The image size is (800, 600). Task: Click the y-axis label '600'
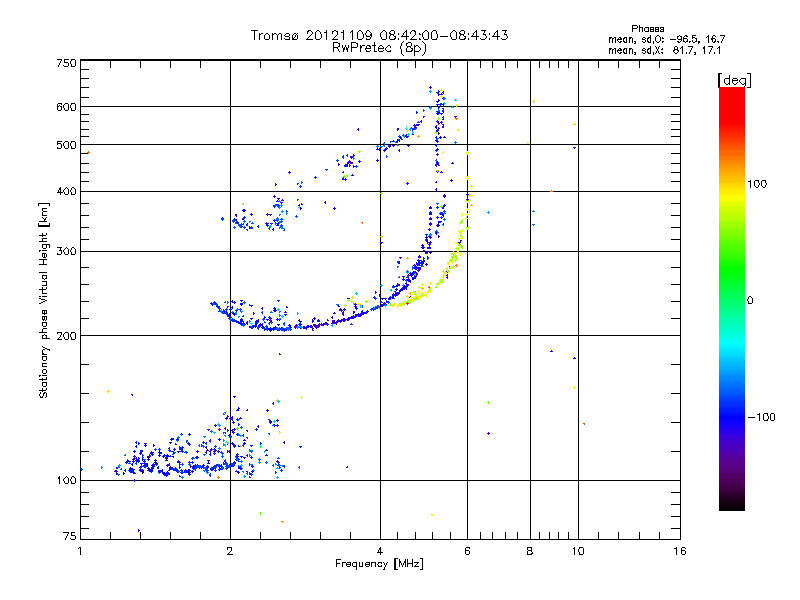tap(66, 107)
